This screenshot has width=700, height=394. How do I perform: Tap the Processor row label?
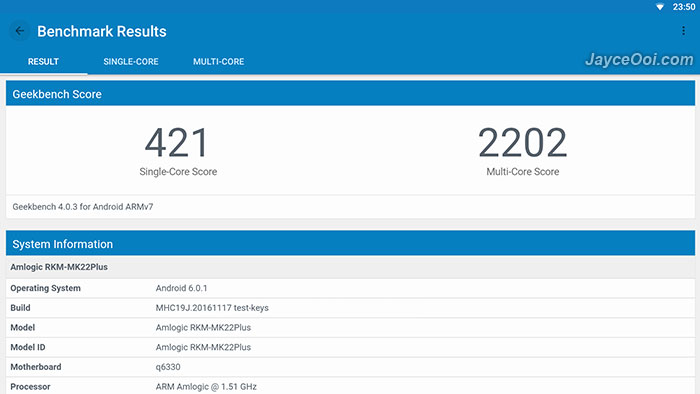[30, 386]
